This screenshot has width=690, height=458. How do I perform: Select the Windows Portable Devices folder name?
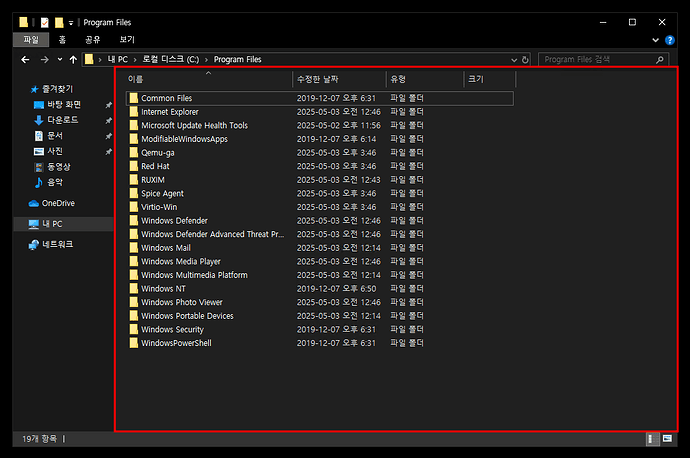(187, 316)
